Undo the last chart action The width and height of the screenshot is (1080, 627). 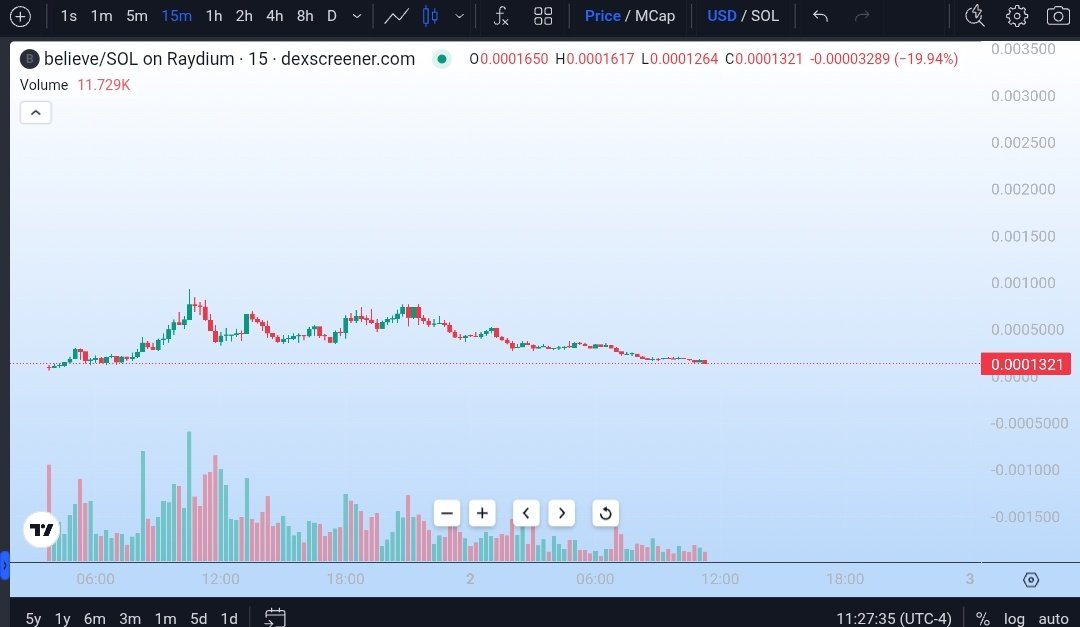820,16
